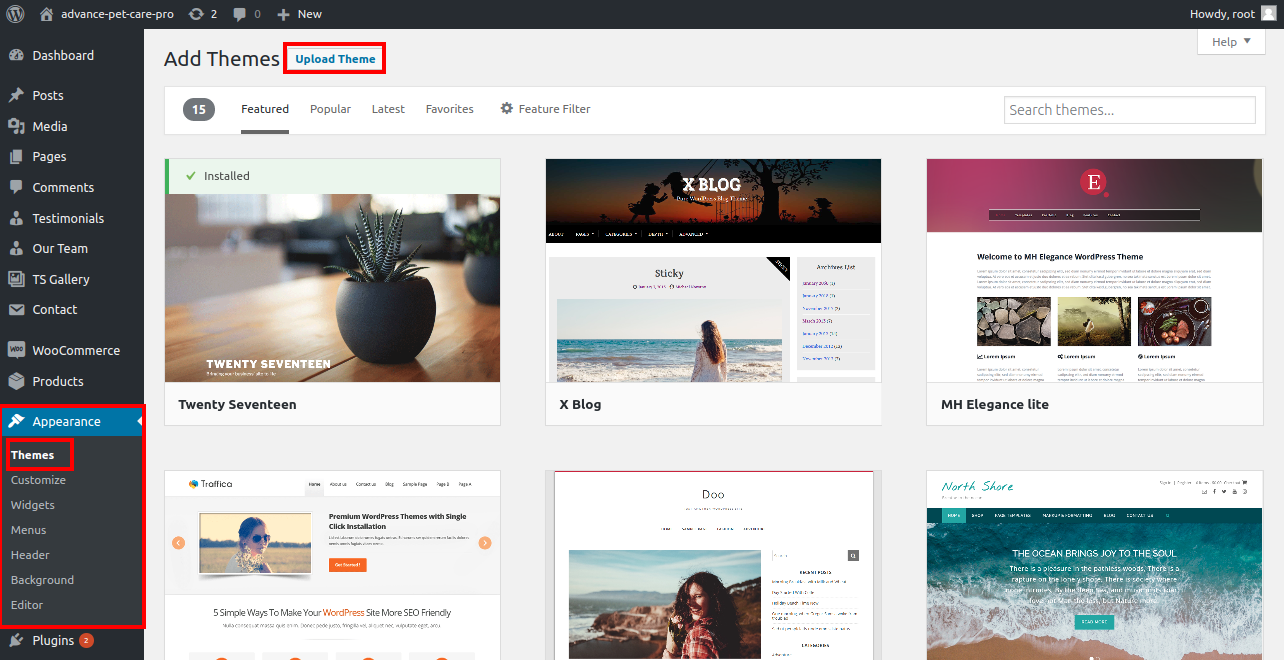Open Widgets in Appearance submenu
The width and height of the screenshot is (1284, 660).
[33, 505]
